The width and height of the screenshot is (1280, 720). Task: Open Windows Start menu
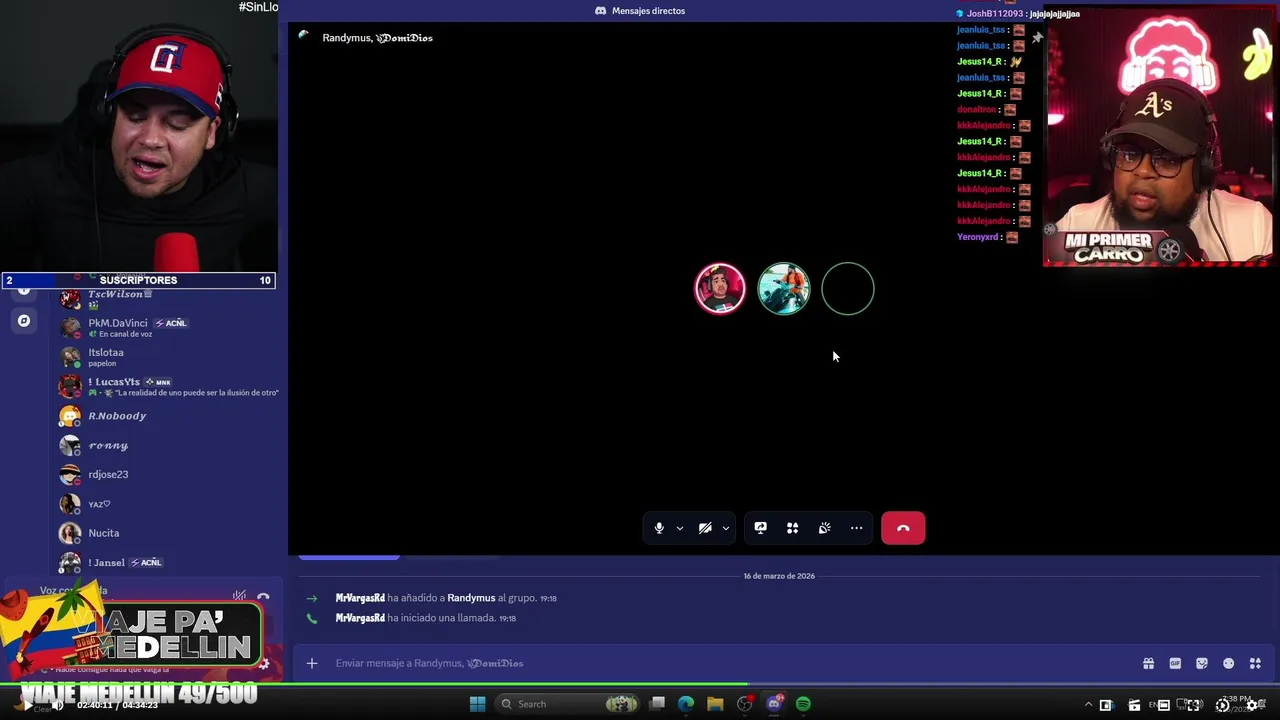477,704
